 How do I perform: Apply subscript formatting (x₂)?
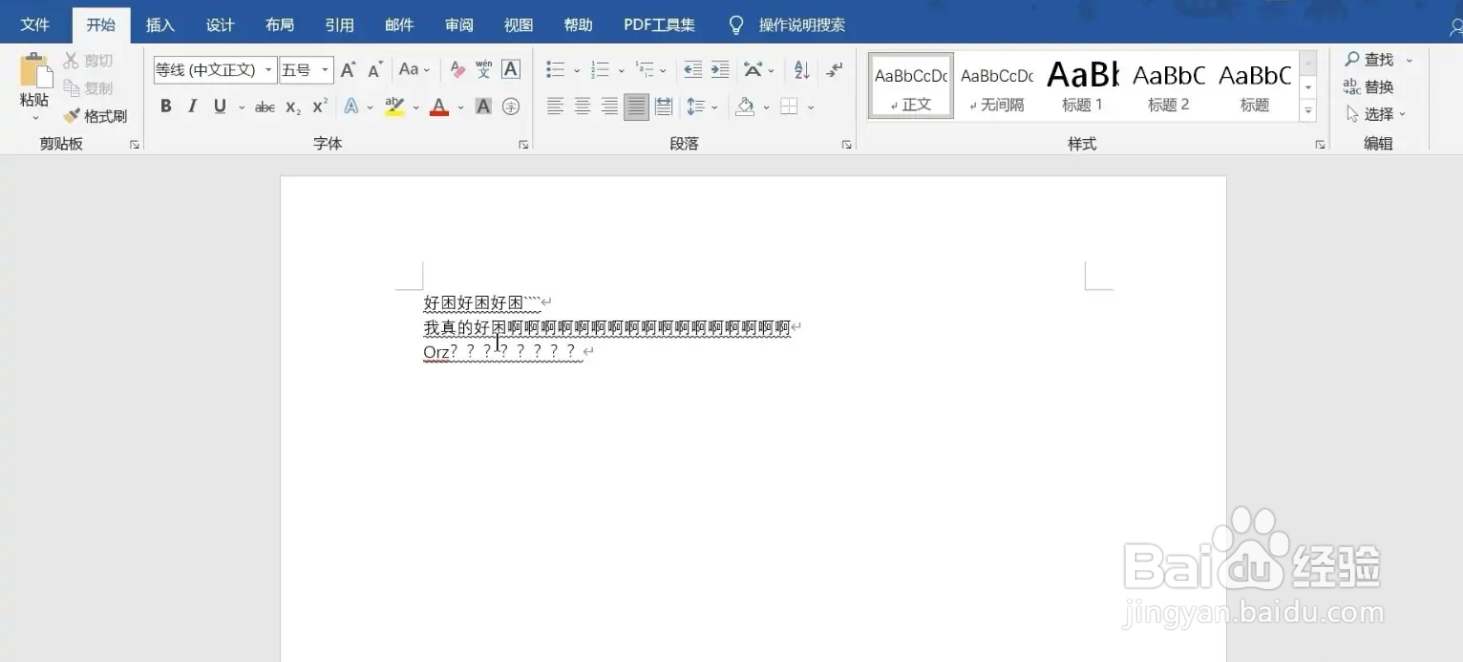(x=293, y=107)
